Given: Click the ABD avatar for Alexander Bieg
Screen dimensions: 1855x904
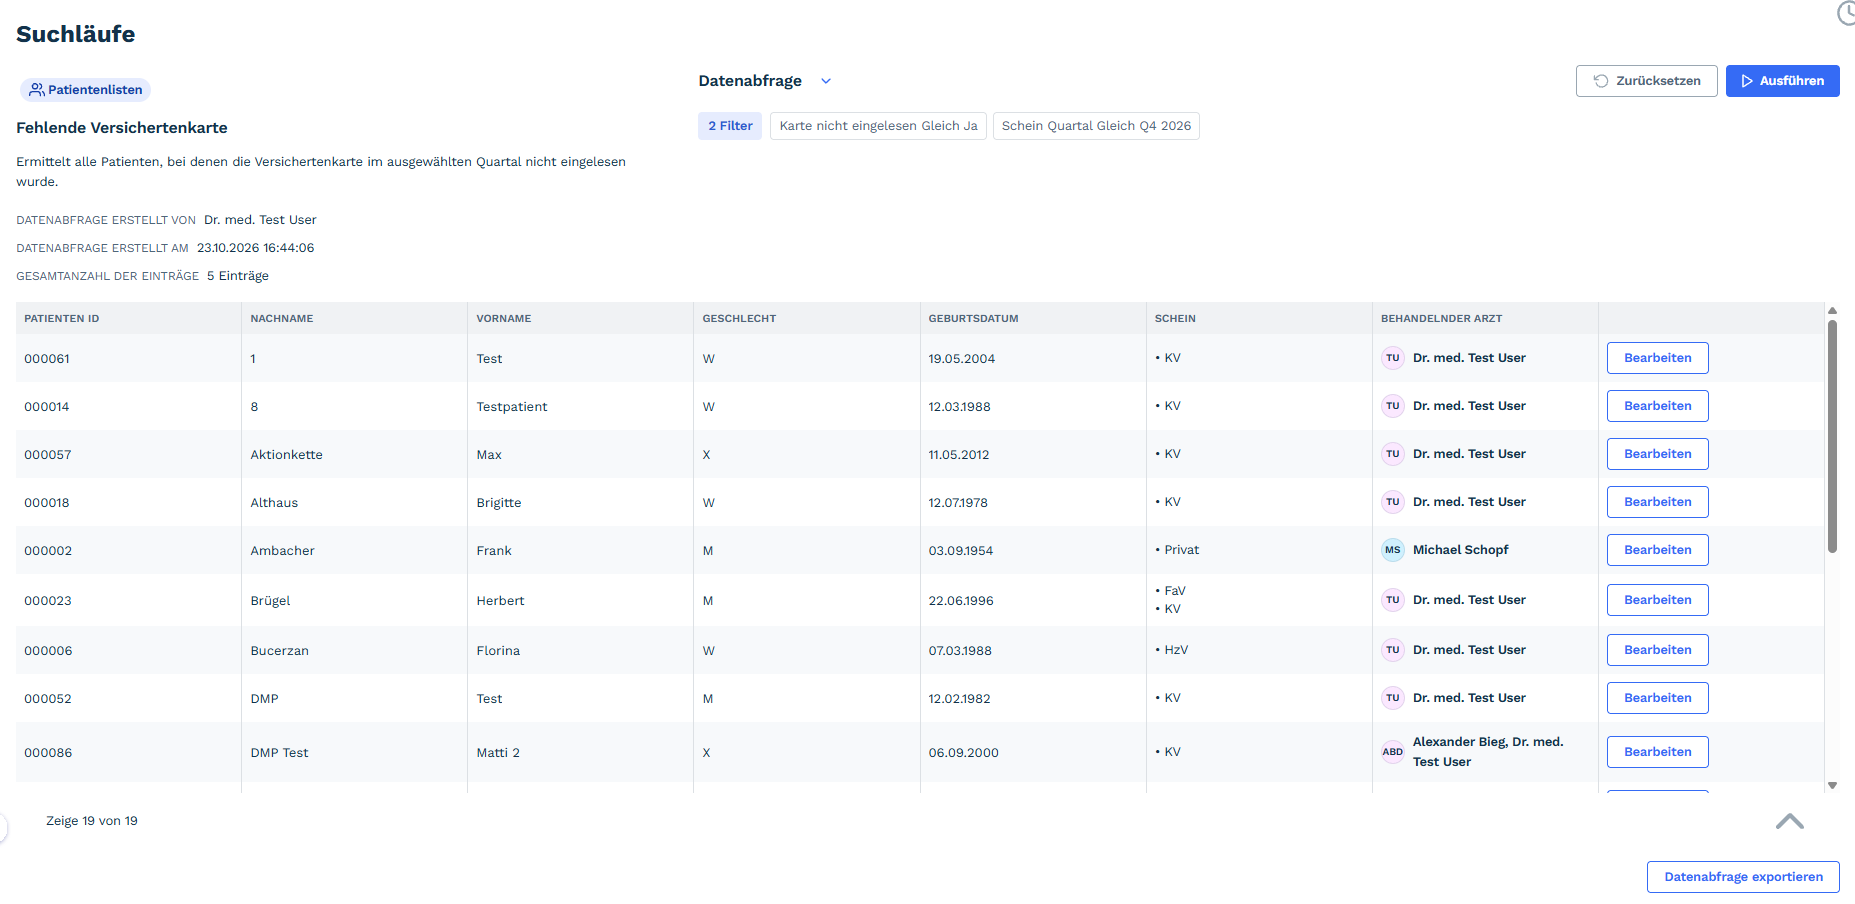Looking at the screenshot, I should [1392, 752].
